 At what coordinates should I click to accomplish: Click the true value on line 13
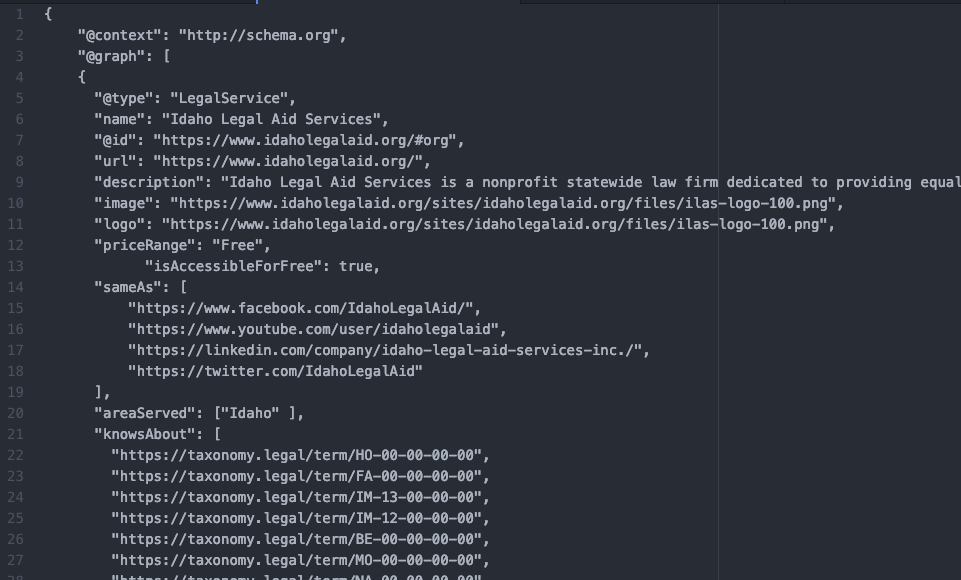pyautogui.click(x=355, y=266)
